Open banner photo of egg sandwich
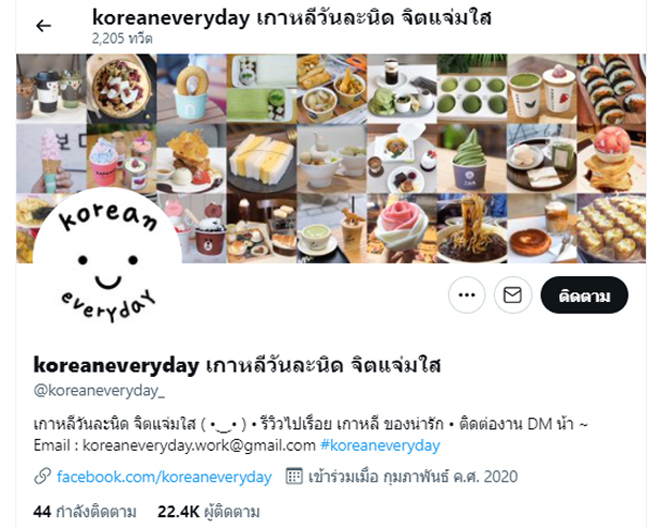Image resolution: width=660 pixels, height=529 pixels. [x=261, y=159]
